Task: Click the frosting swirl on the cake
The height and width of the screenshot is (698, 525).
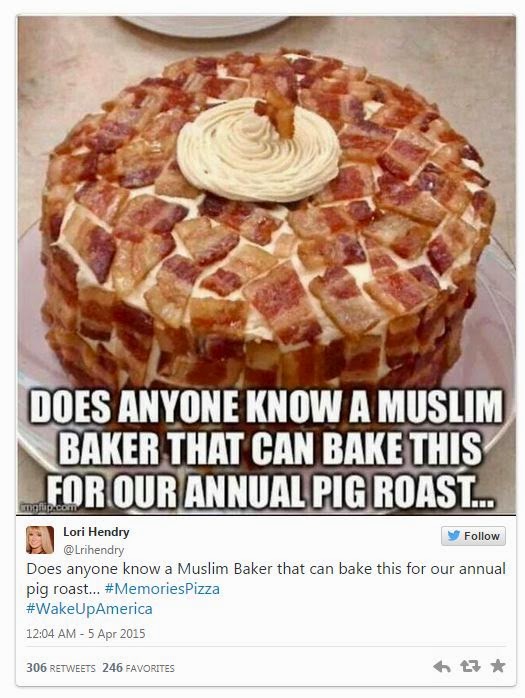Action: tap(258, 150)
